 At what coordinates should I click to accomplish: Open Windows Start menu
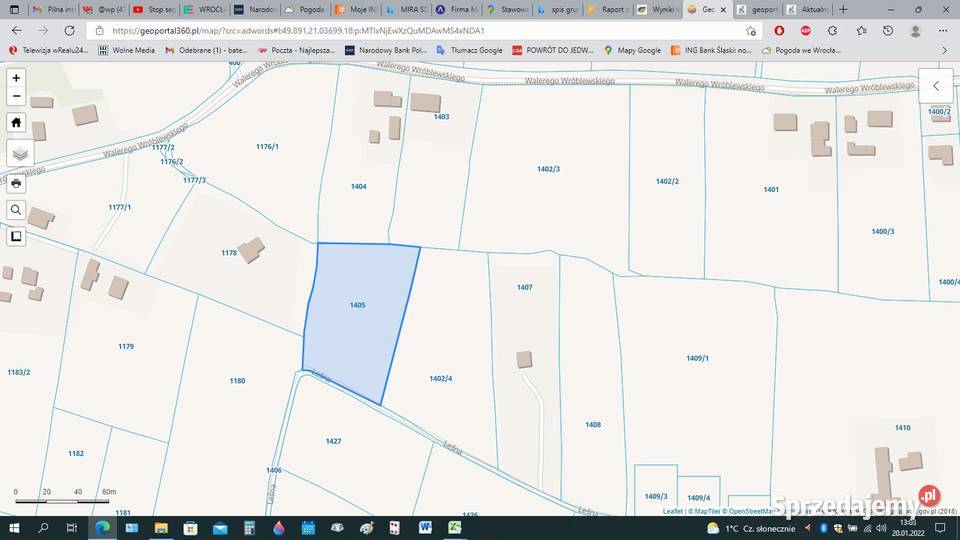click(14, 527)
